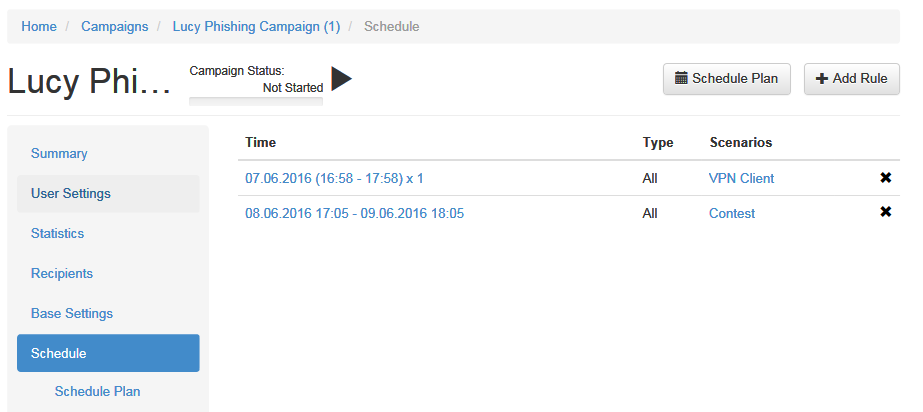Open Campaigns breadcrumb link
923x412 pixels.
pyautogui.click(x=115, y=26)
